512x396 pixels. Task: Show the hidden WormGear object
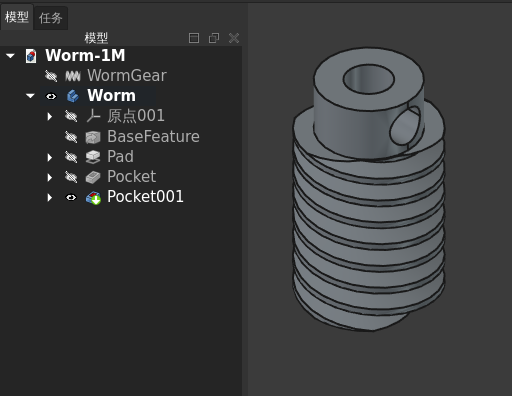51,76
